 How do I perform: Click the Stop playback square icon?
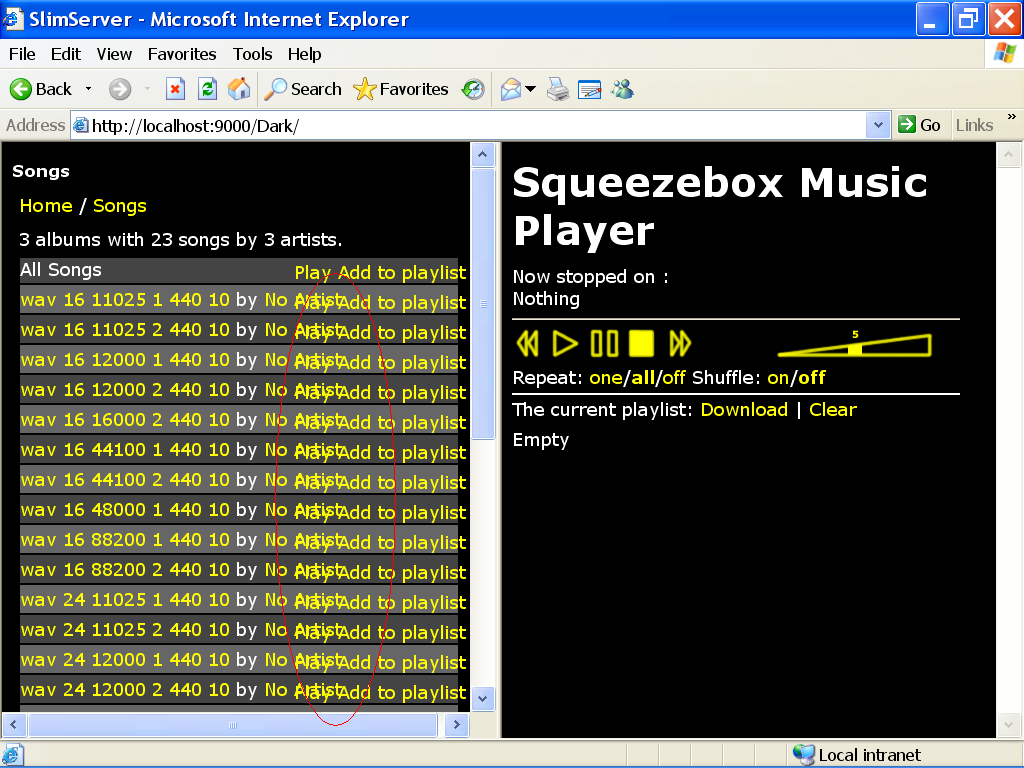(641, 344)
